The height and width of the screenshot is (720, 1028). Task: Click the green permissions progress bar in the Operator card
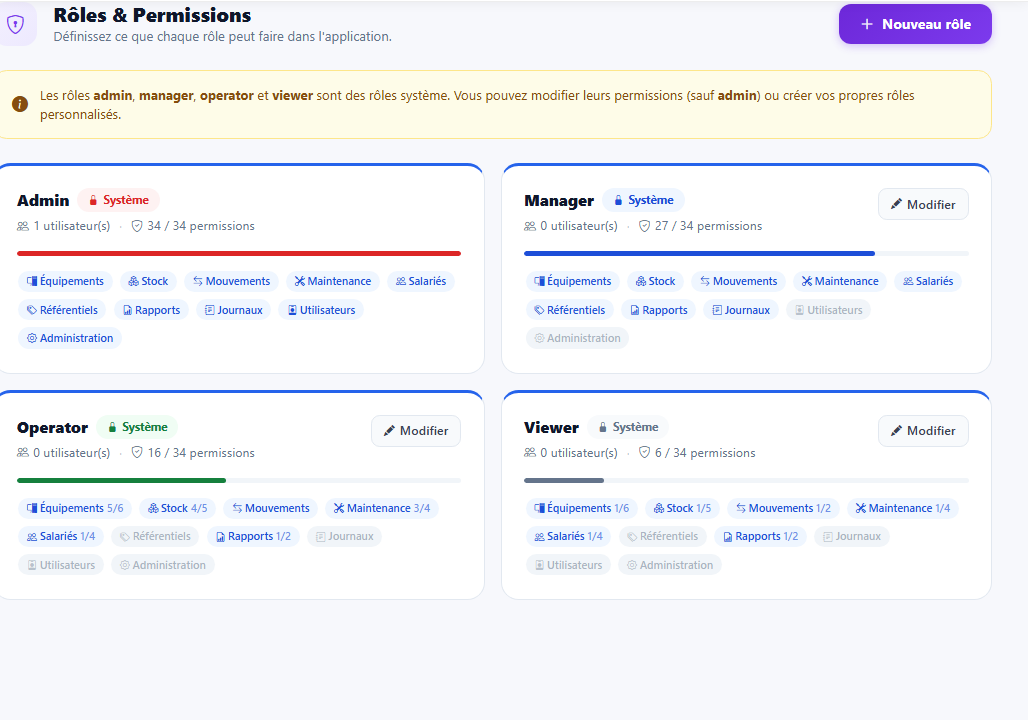(x=121, y=480)
